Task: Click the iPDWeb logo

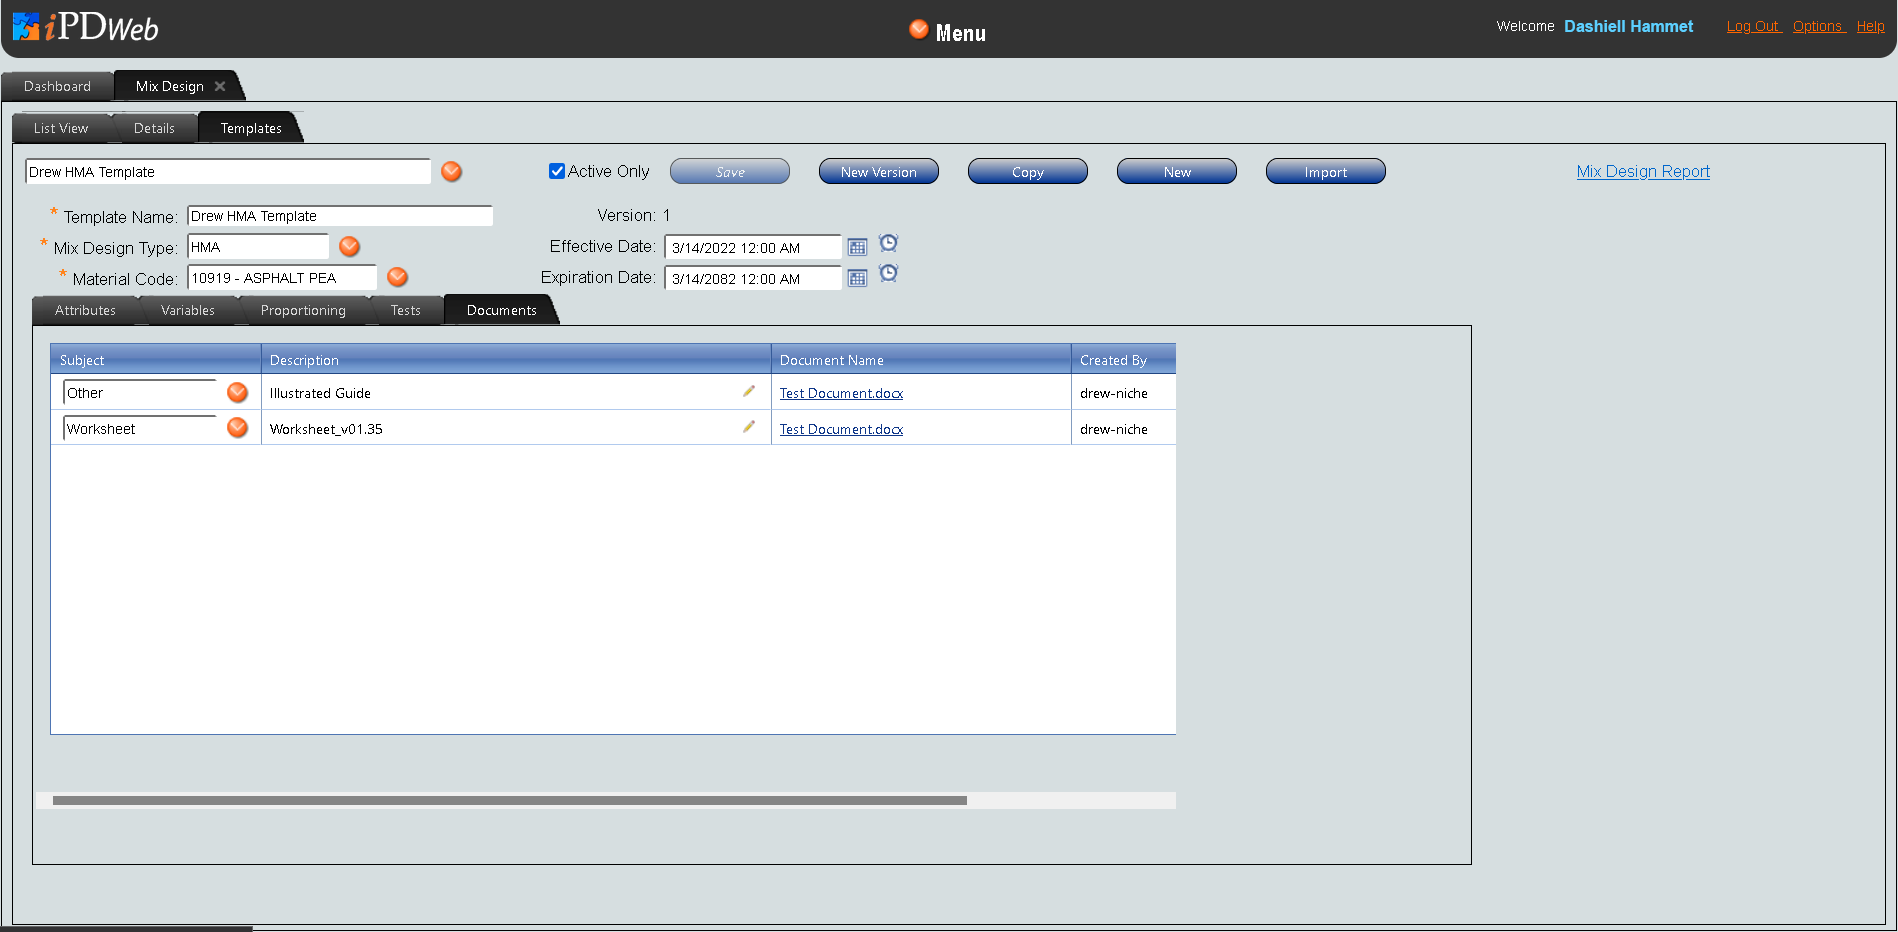Action: click(x=86, y=27)
